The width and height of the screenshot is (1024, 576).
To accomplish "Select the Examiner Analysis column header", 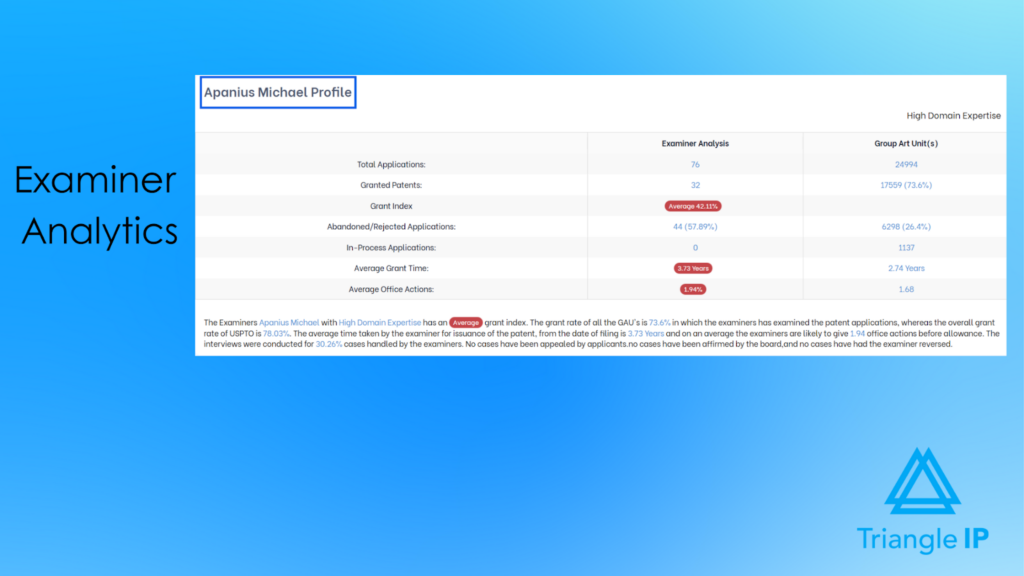I will click(695, 143).
